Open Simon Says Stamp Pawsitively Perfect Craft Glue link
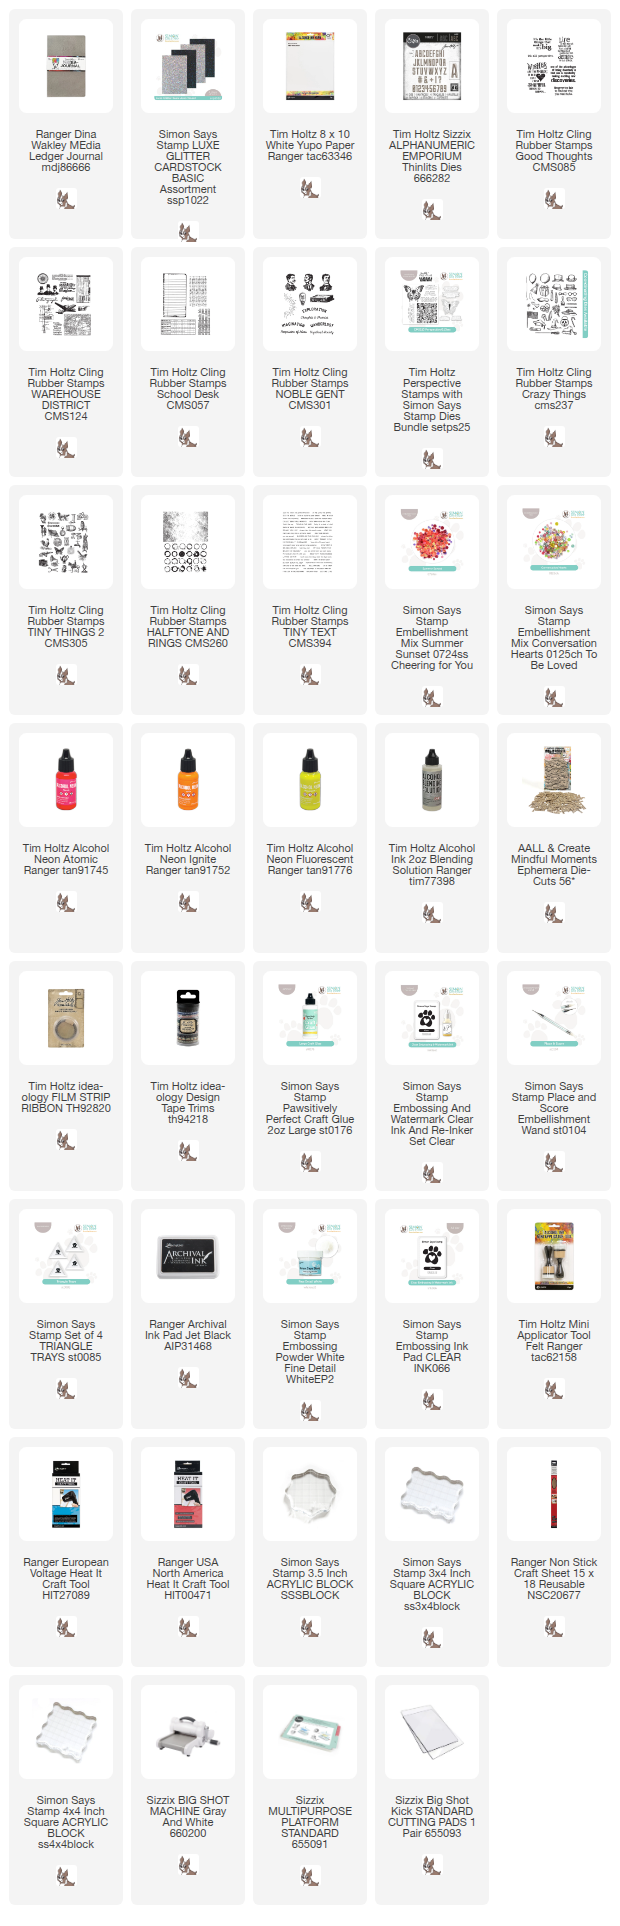Viewport: 620px width, 1926px height. pyautogui.click(x=310, y=1108)
